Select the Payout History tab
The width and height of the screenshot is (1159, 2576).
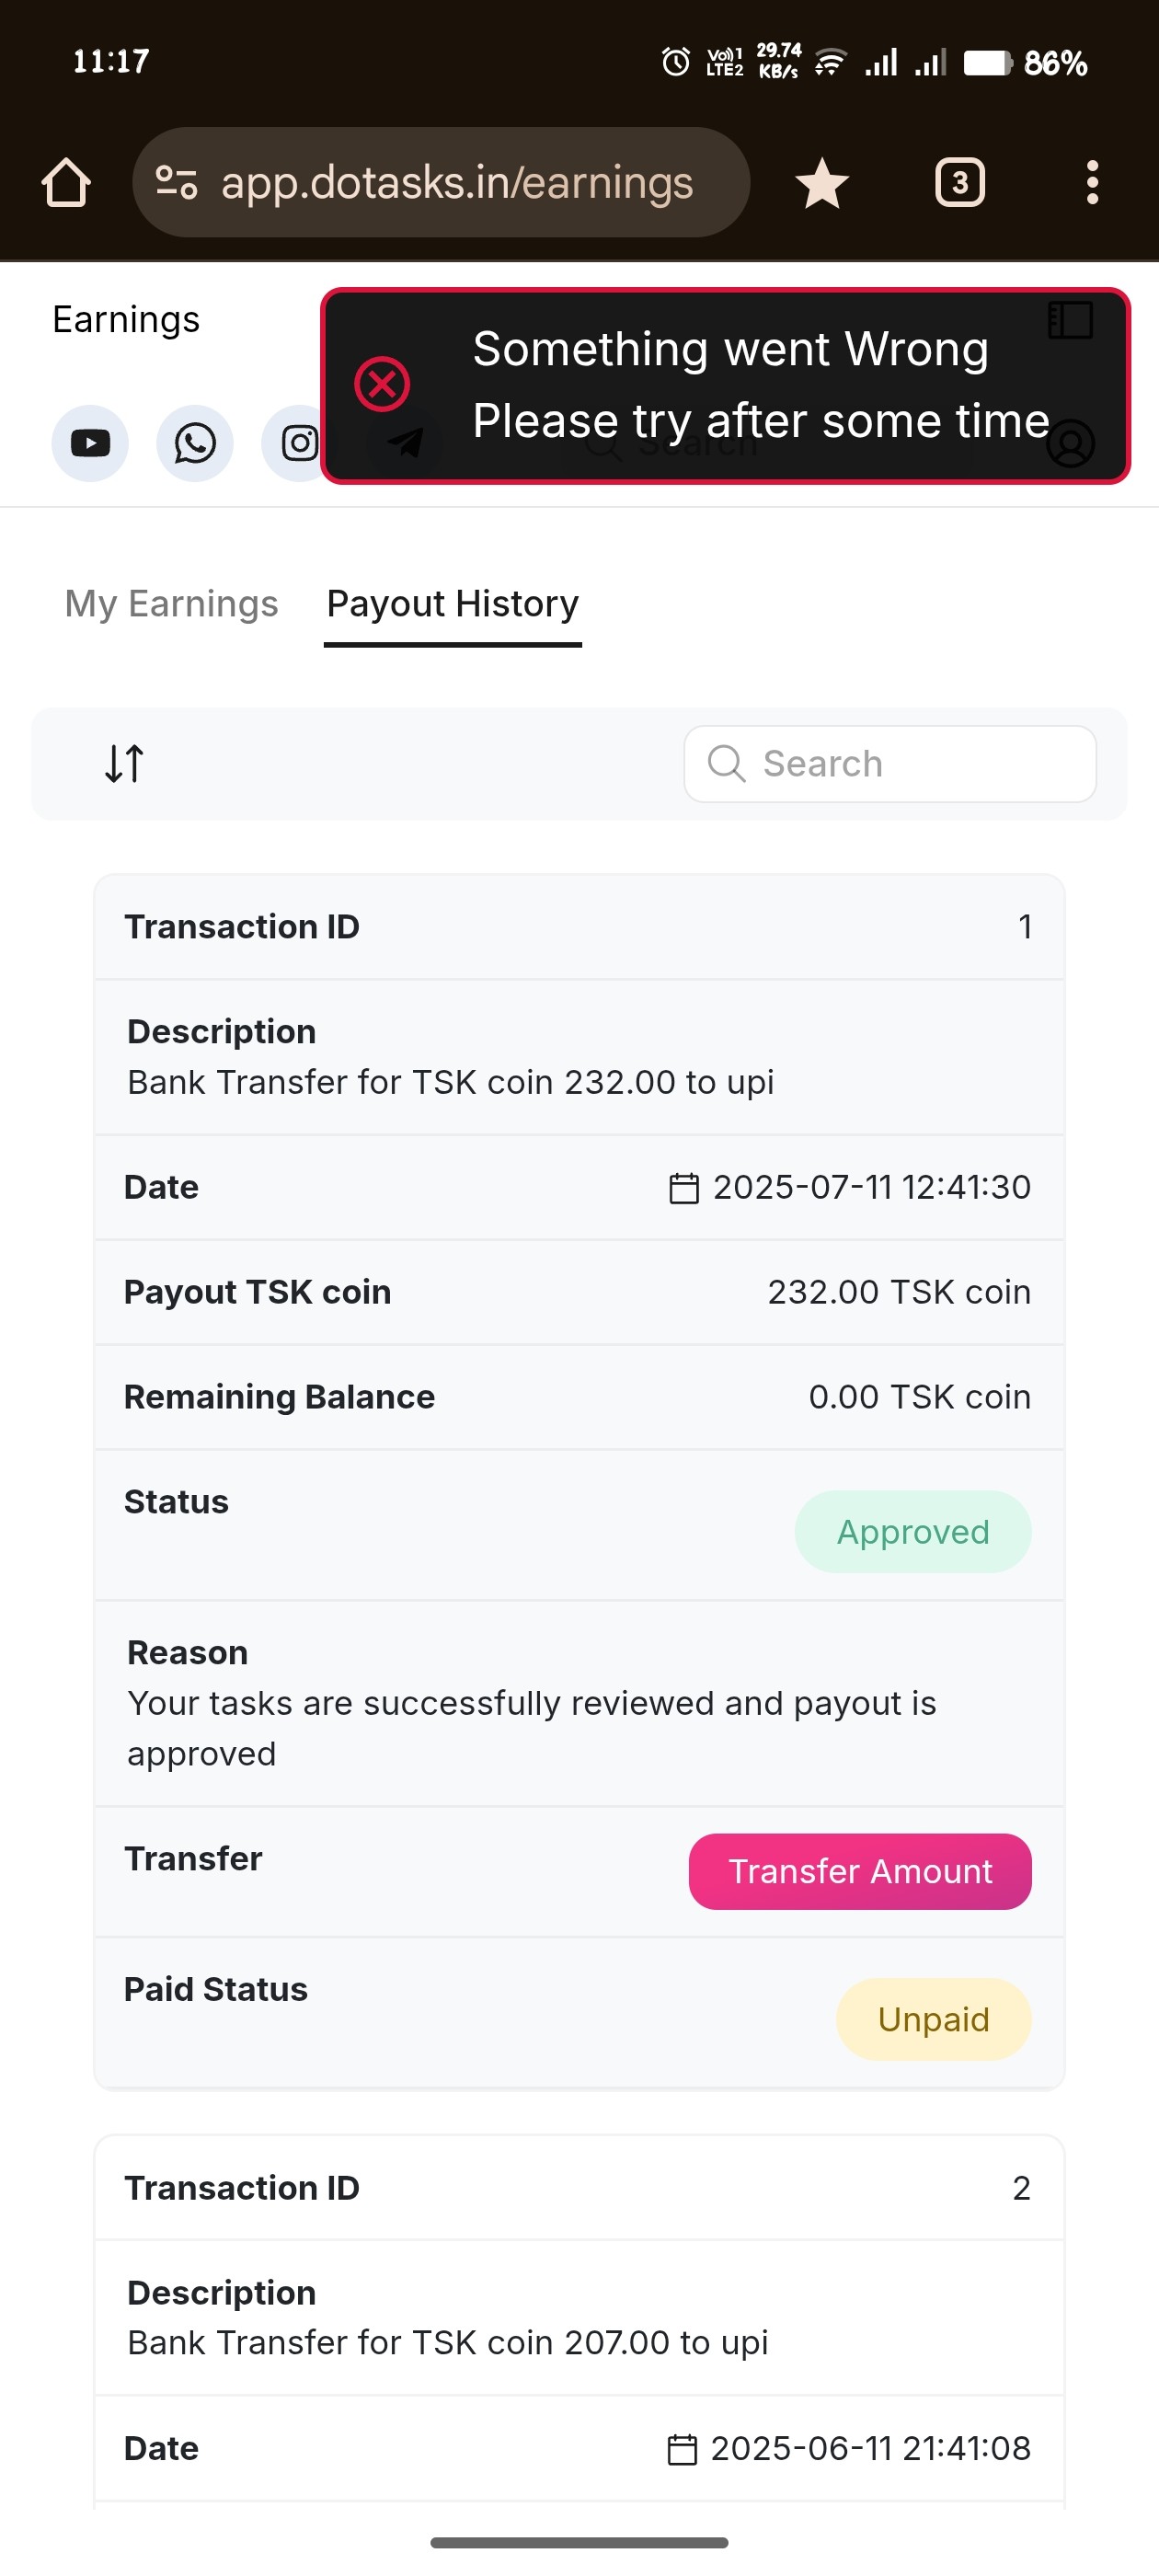[453, 604]
